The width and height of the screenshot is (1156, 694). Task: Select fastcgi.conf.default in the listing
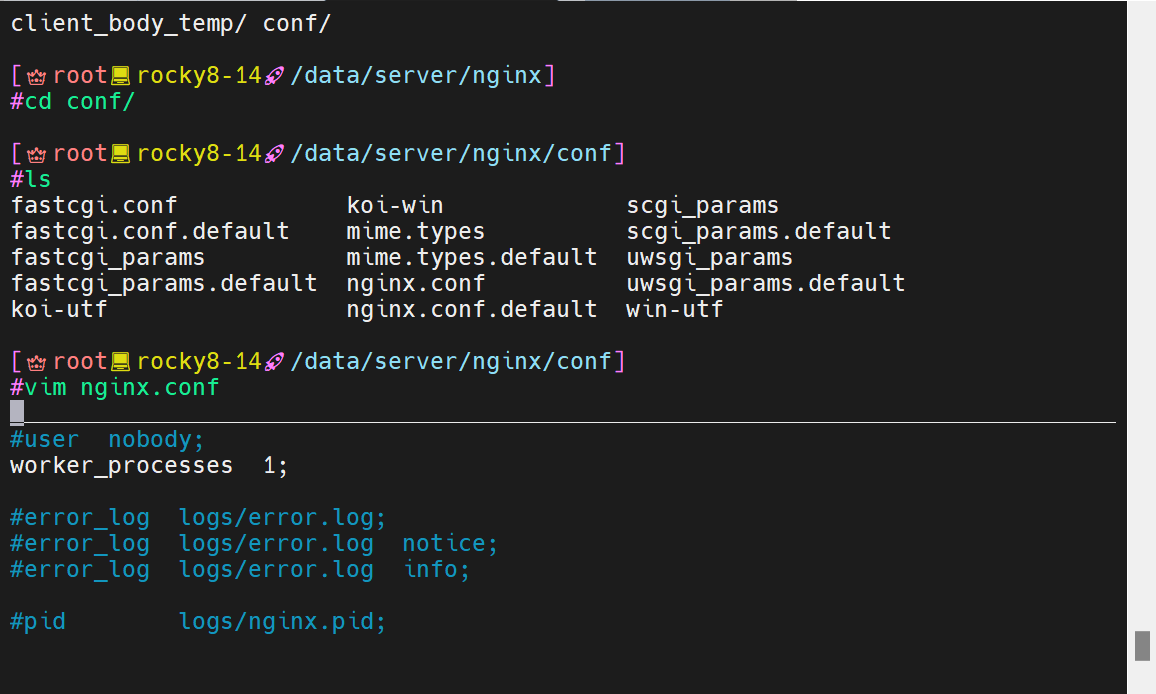click(x=150, y=232)
